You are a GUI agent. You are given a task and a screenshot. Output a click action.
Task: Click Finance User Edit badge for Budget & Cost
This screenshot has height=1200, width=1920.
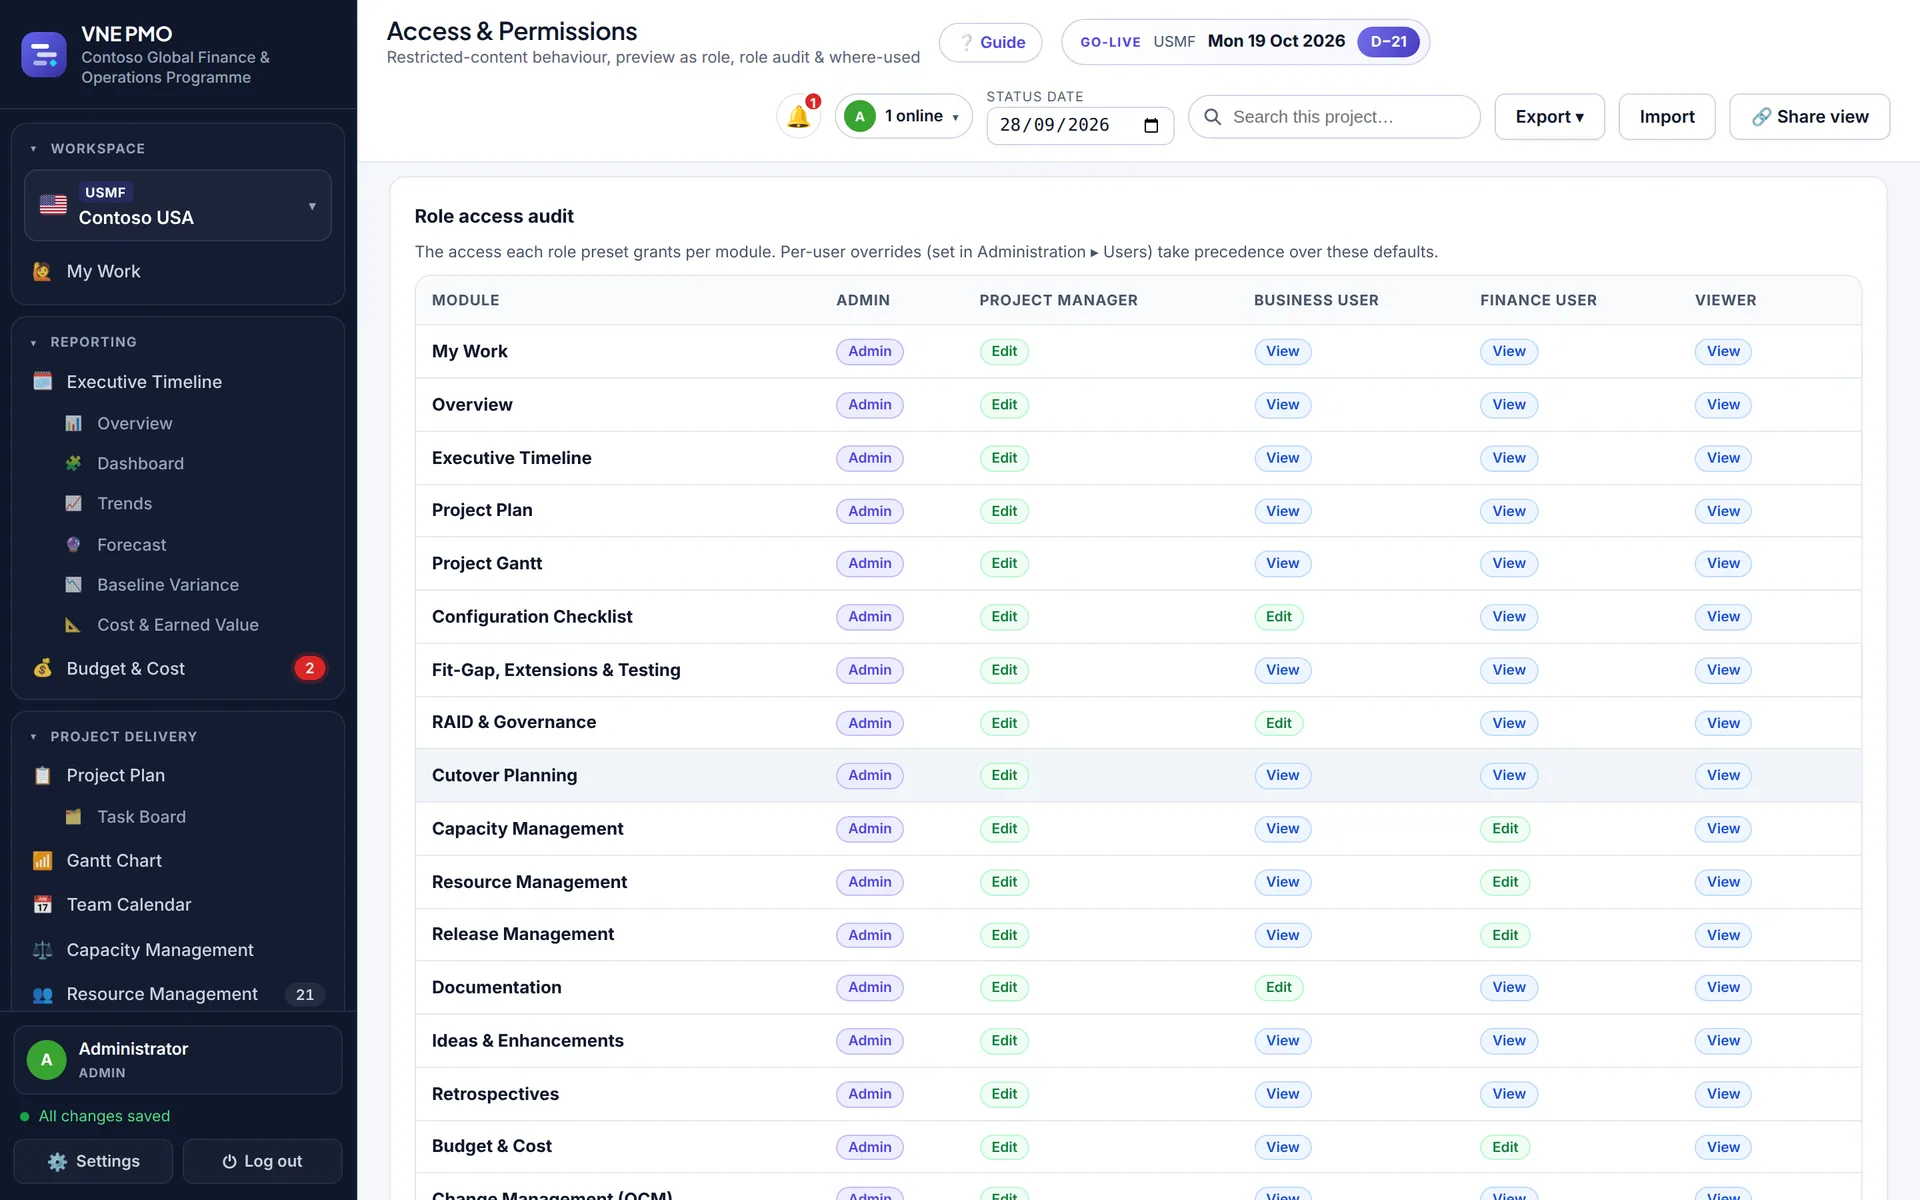[1505, 1147]
